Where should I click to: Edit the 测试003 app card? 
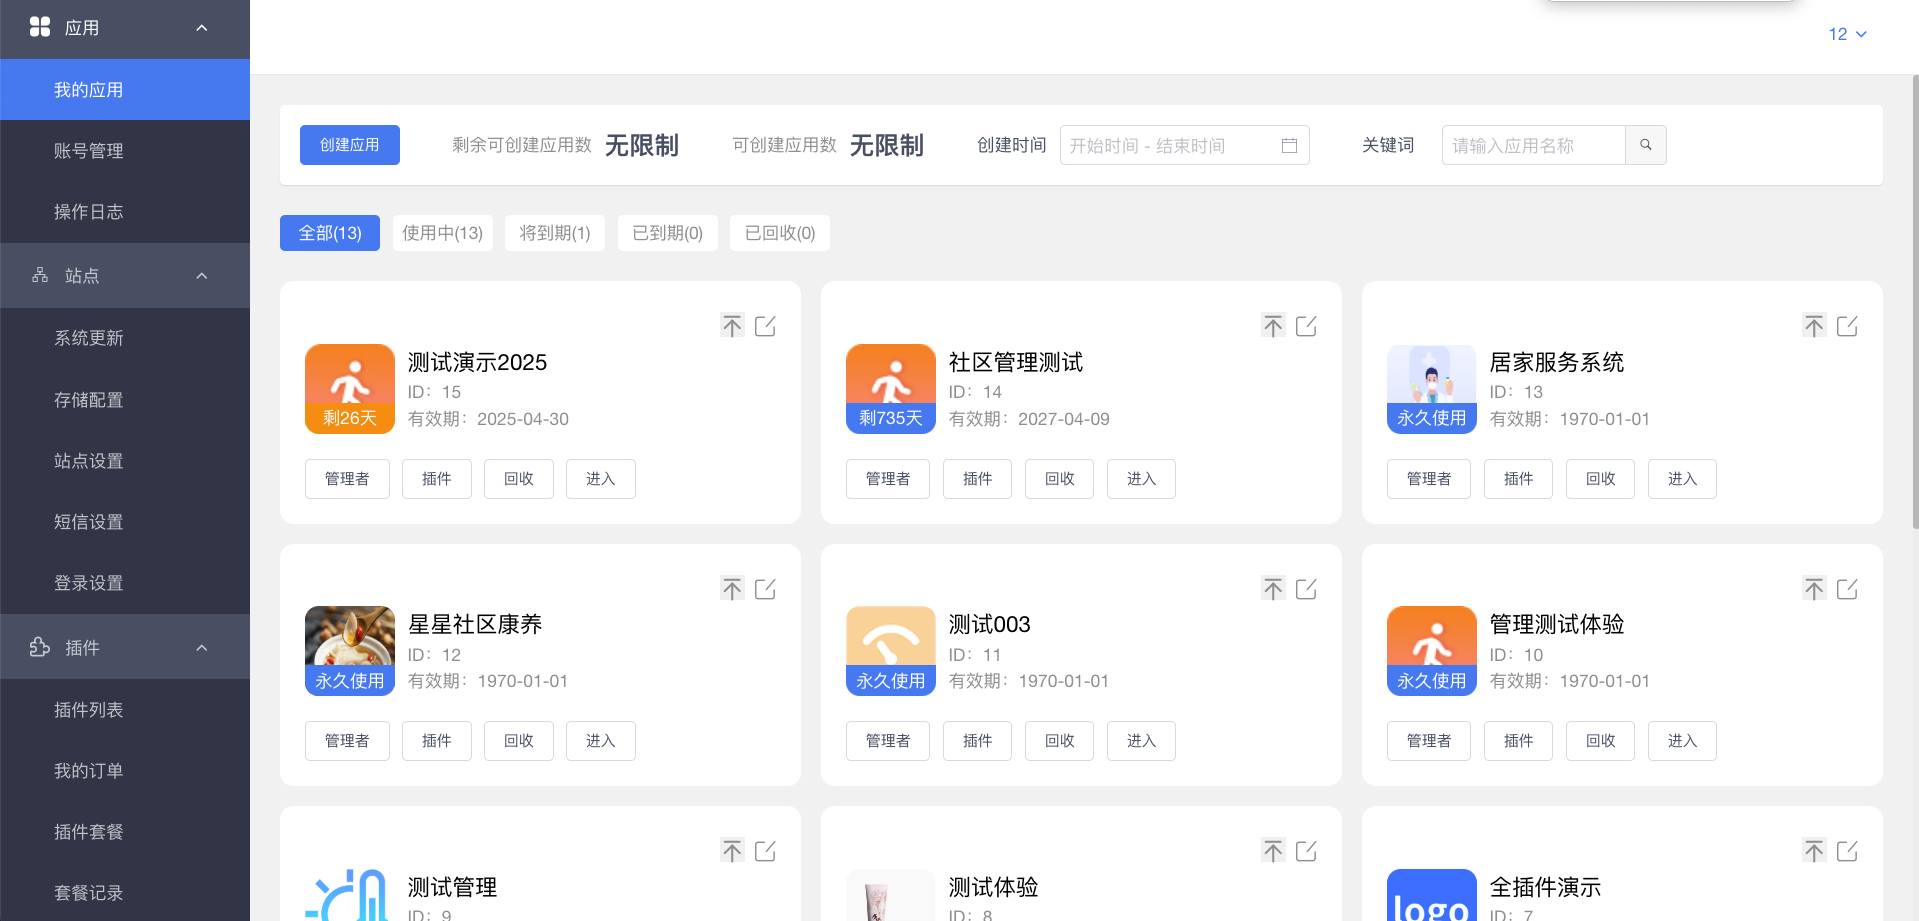[x=1307, y=589]
